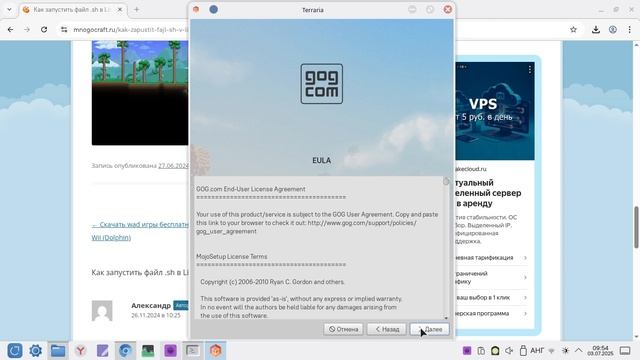The width and height of the screenshot is (640, 360).
Task: Open the clipboard tray icon
Action: [481, 351]
